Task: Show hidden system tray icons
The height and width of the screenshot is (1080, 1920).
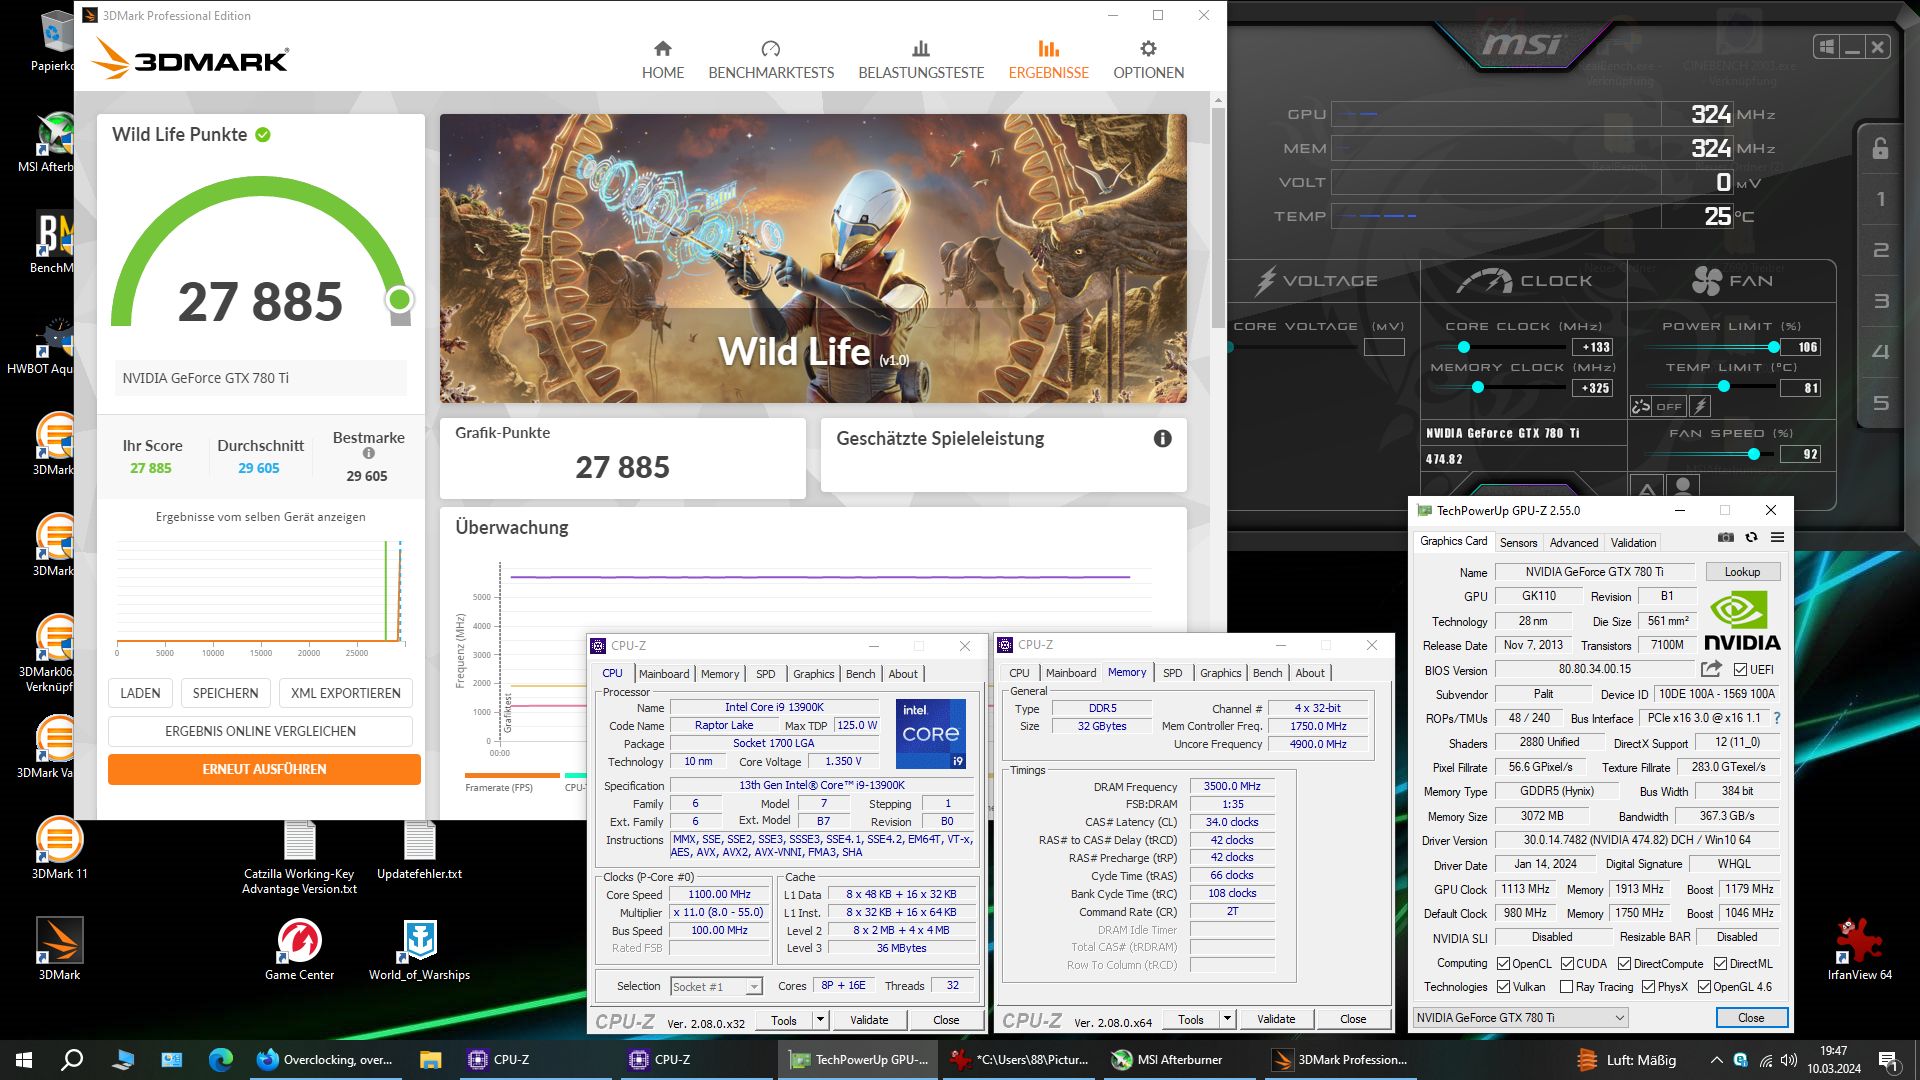Action: pos(1716,1060)
